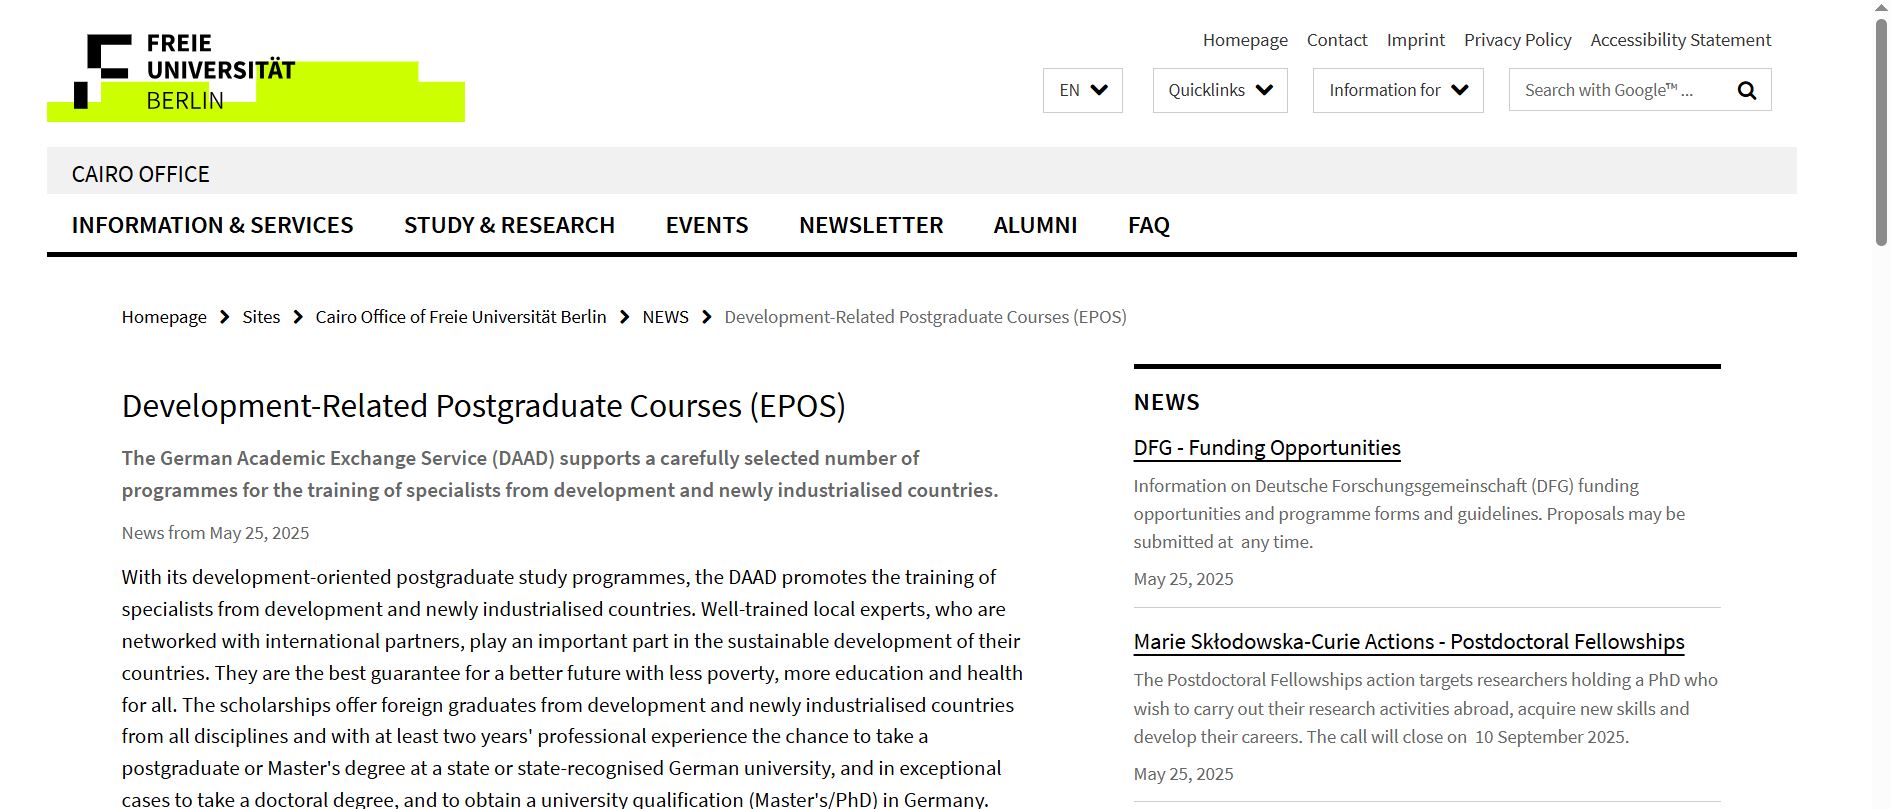Click the EPOS article title heading
This screenshot has width=1891, height=809.
484,406
